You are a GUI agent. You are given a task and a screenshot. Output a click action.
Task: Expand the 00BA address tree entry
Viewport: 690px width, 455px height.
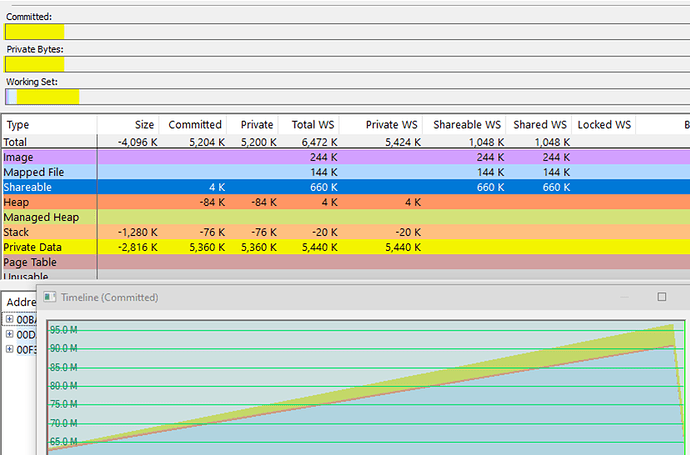[x=9, y=319]
